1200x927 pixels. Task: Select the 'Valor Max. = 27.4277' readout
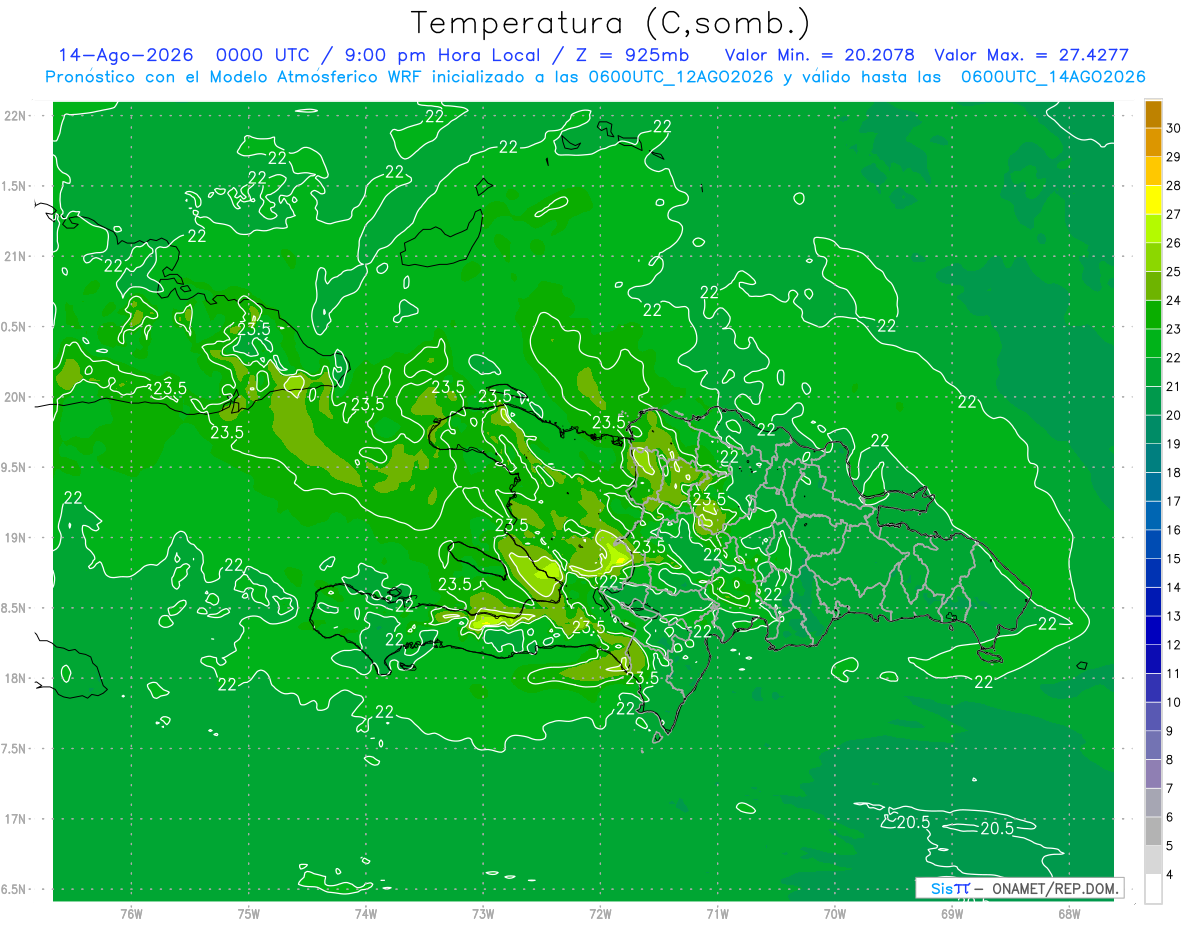tap(1031, 55)
